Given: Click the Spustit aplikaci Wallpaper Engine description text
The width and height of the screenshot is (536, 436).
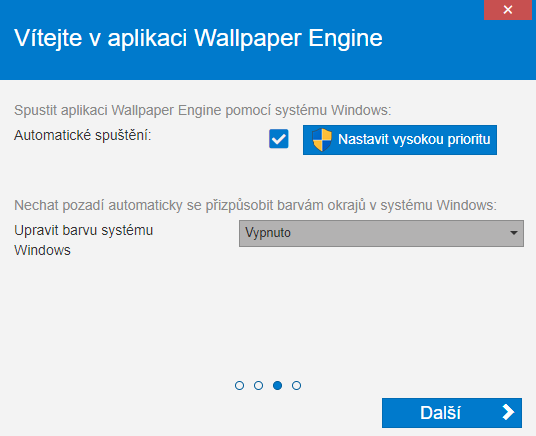Looking at the screenshot, I should click(x=202, y=110).
